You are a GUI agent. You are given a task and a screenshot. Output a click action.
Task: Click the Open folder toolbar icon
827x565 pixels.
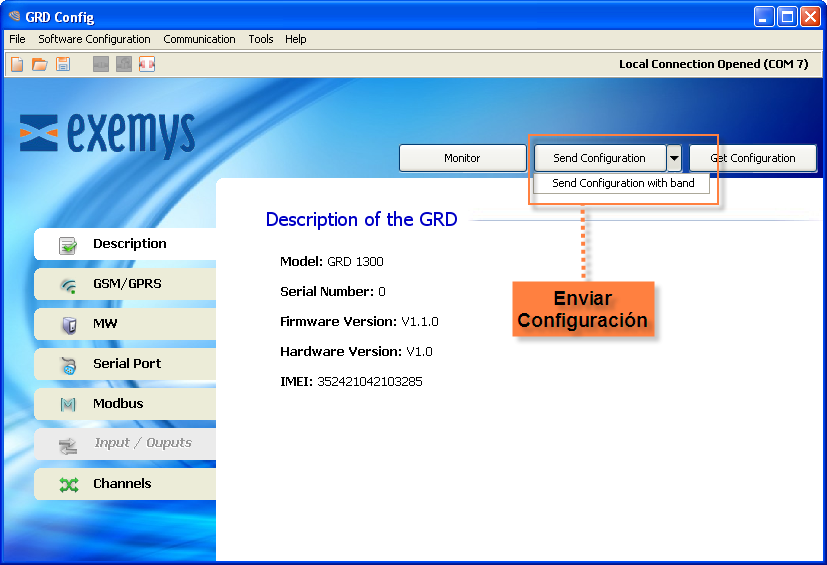tap(40, 64)
